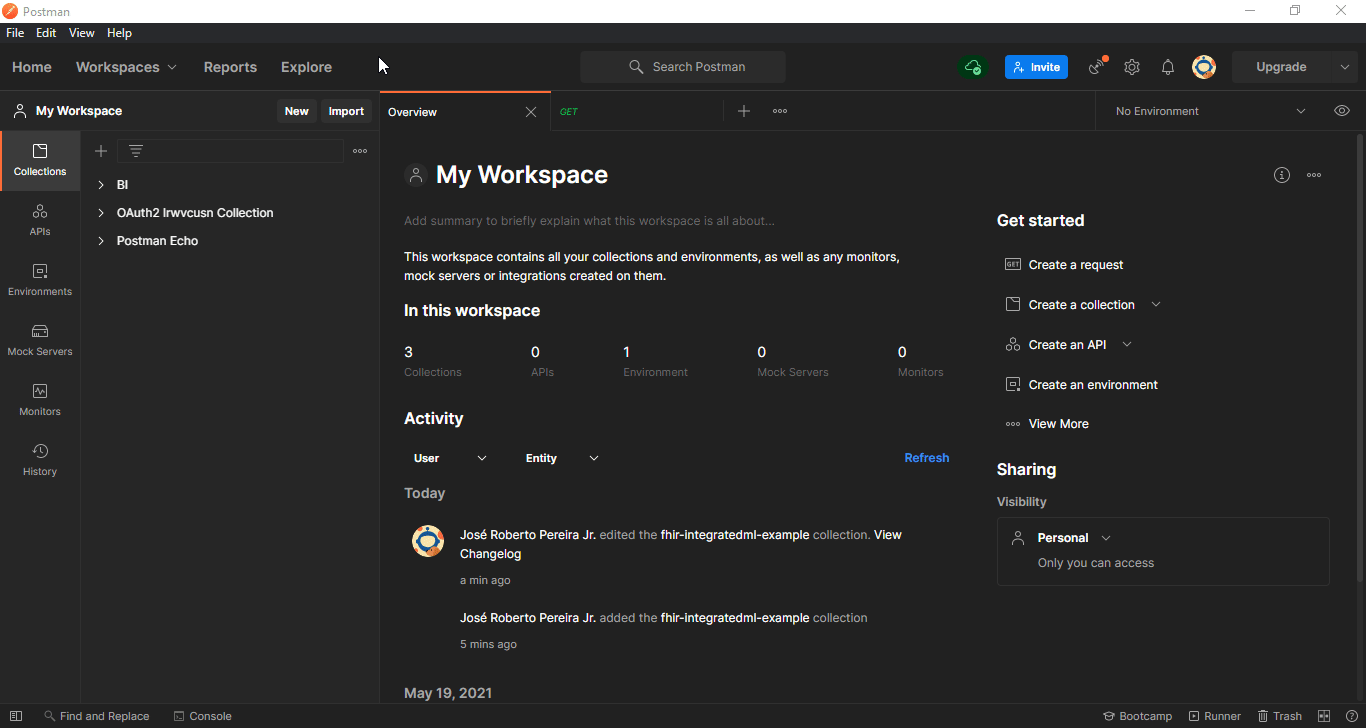Open collections panel more options ellipsis
The height and width of the screenshot is (728, 1366).
tap(360, 151)
